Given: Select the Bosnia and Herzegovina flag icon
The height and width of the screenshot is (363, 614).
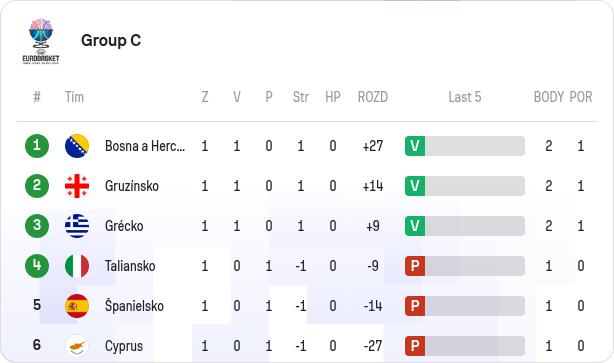Looking at the screenshot, I should (77, 146).
